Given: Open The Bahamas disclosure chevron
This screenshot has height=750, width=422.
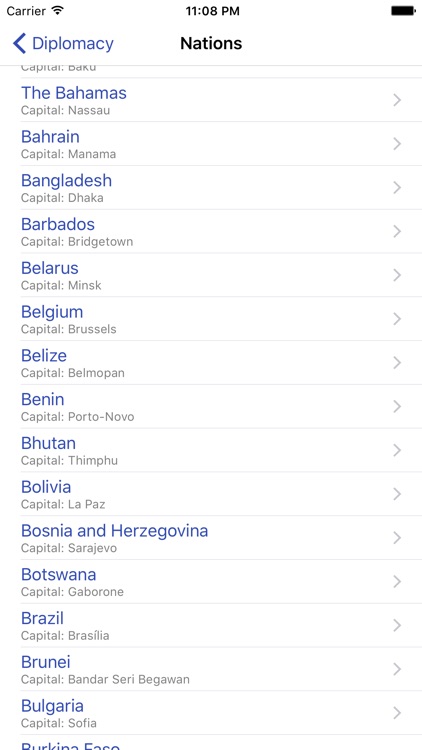Looking at the screenshot, I should [x=397, y=100].
